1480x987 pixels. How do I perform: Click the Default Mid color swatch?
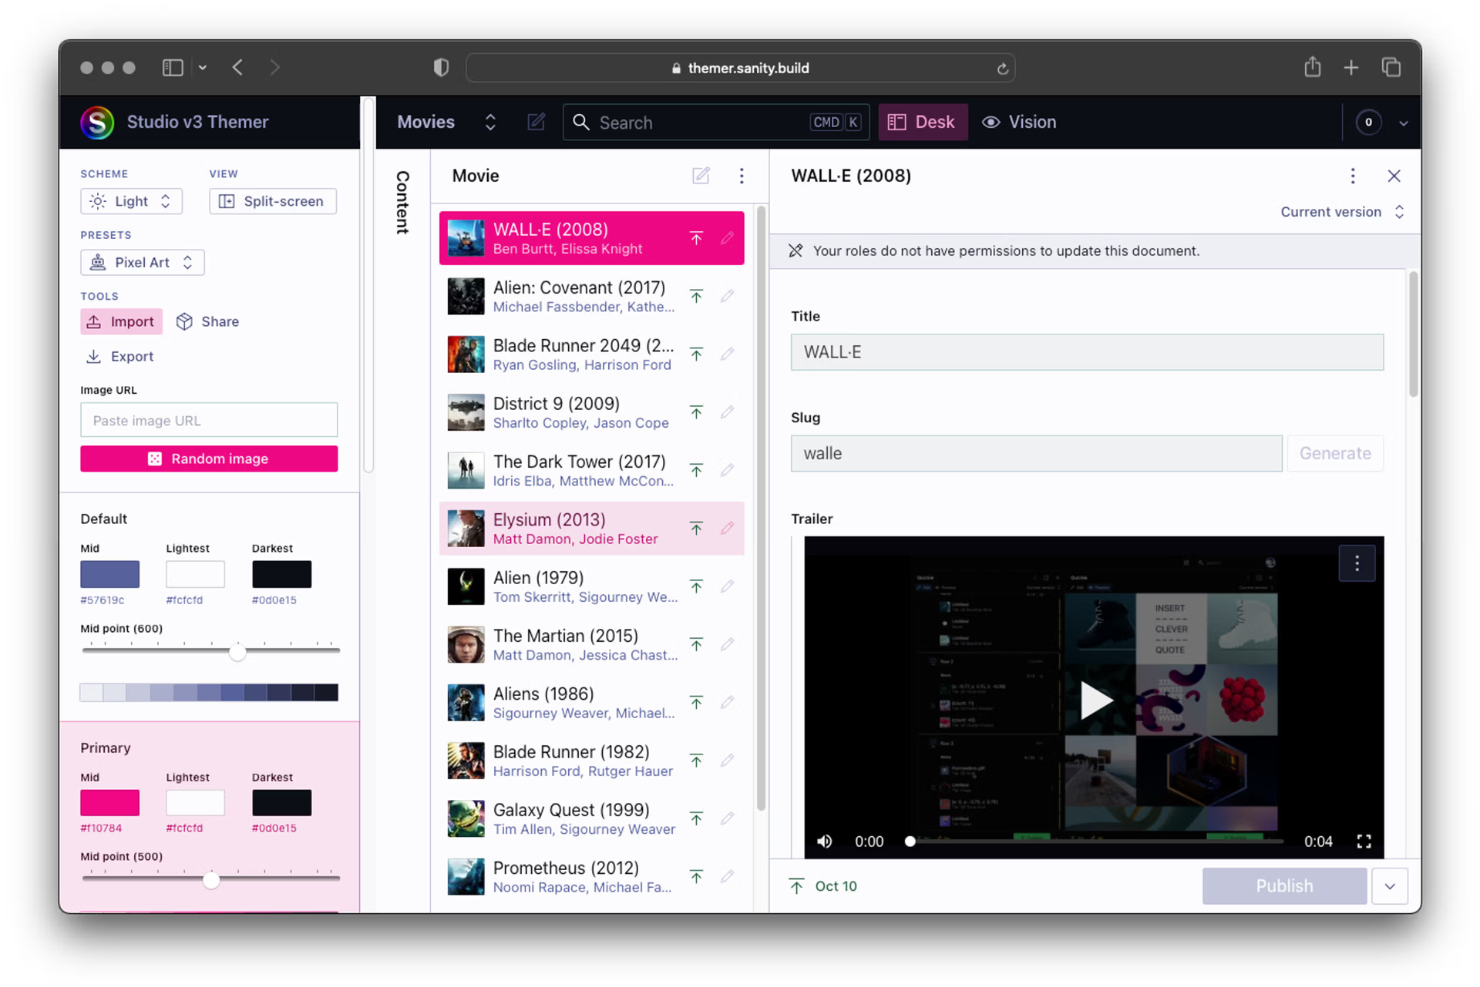click(x=110, y=574)
